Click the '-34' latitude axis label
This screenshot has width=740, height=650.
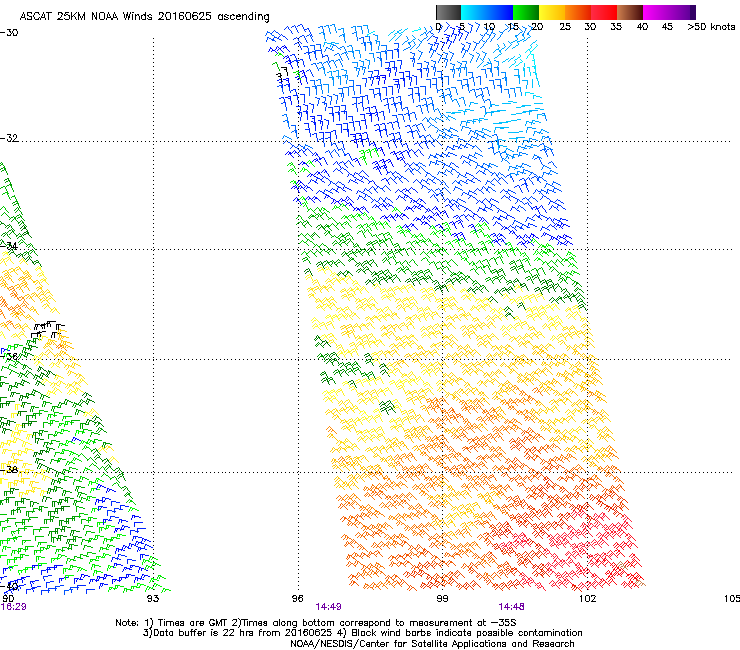click(x=9, y=246)
